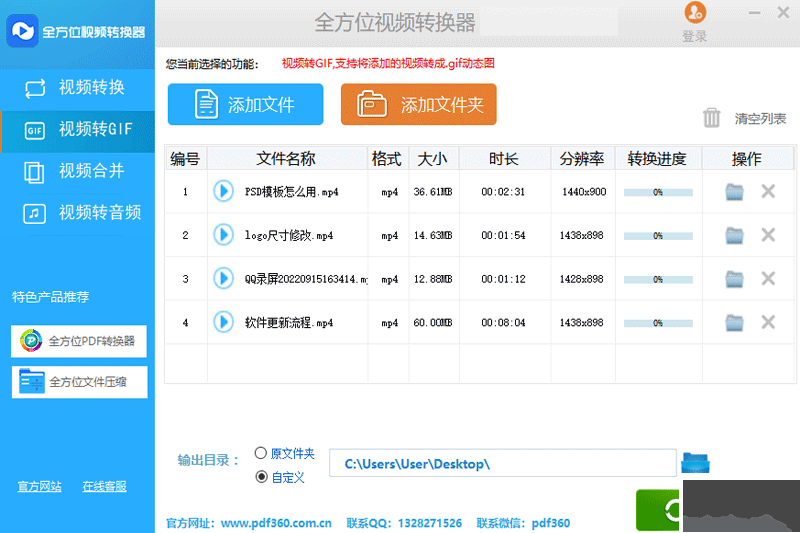Click the output directory path field
The height and width of the screenshot is (533, 800).
point(503,464)
